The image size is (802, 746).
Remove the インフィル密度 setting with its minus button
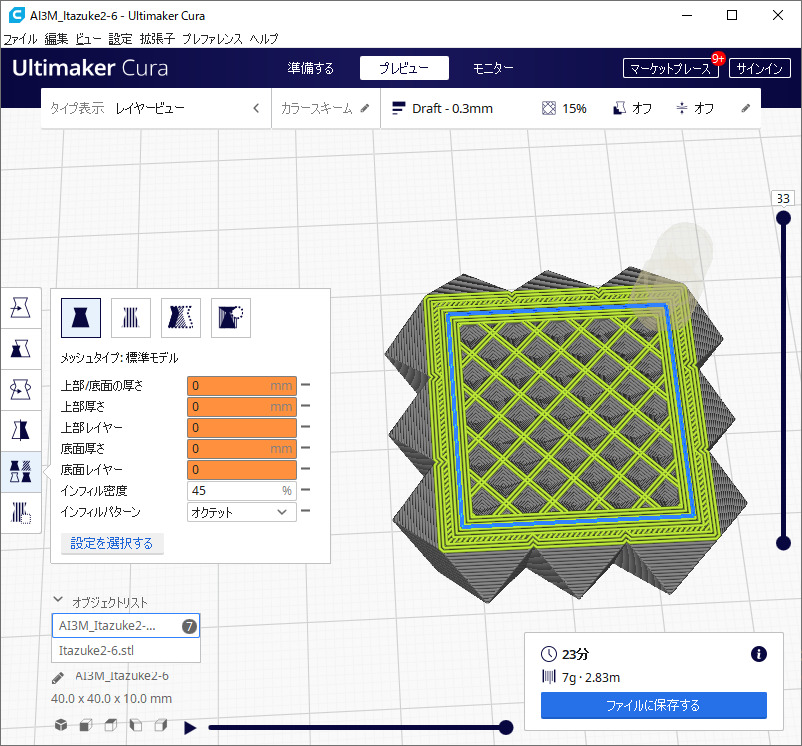(305, 491)
